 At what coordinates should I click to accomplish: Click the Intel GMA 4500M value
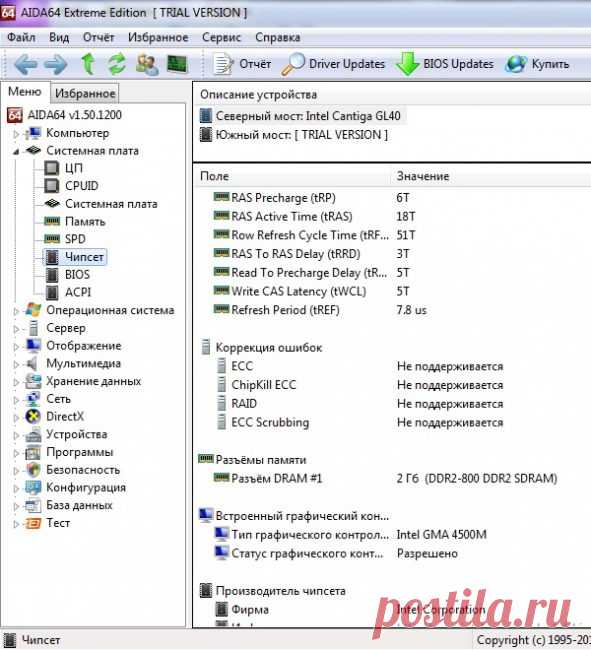click(441, 535)
